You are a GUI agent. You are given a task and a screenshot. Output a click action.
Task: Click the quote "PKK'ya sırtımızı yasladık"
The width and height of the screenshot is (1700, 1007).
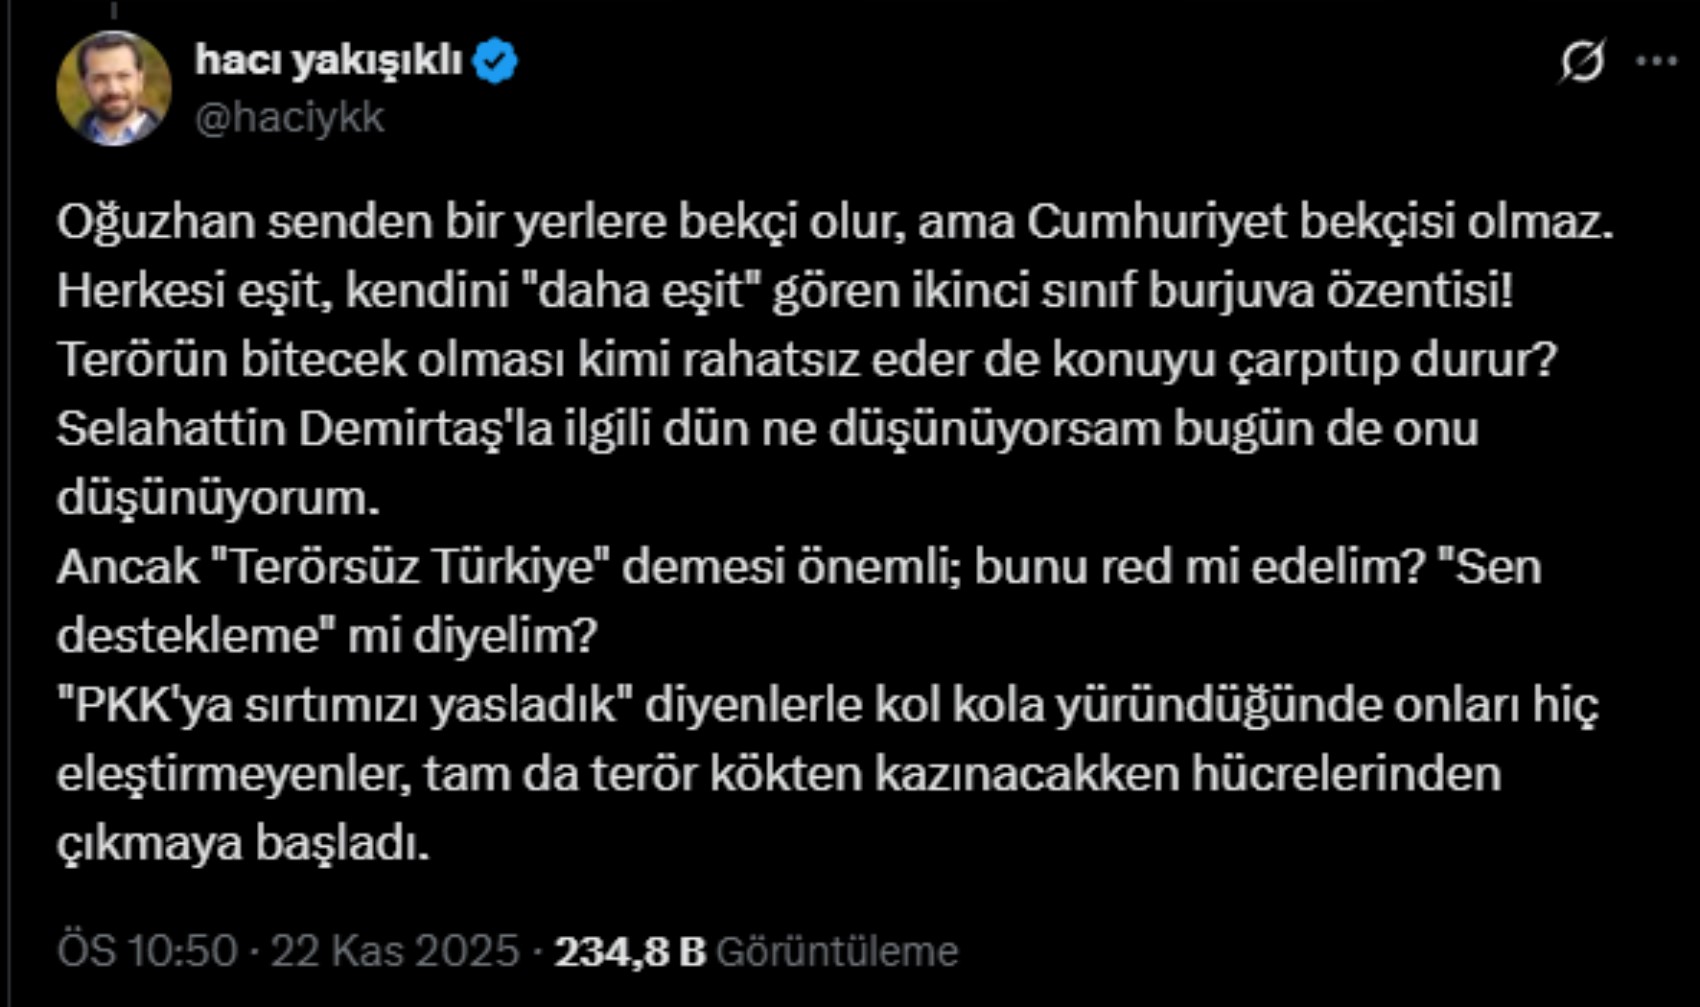[x=349, y=705]
